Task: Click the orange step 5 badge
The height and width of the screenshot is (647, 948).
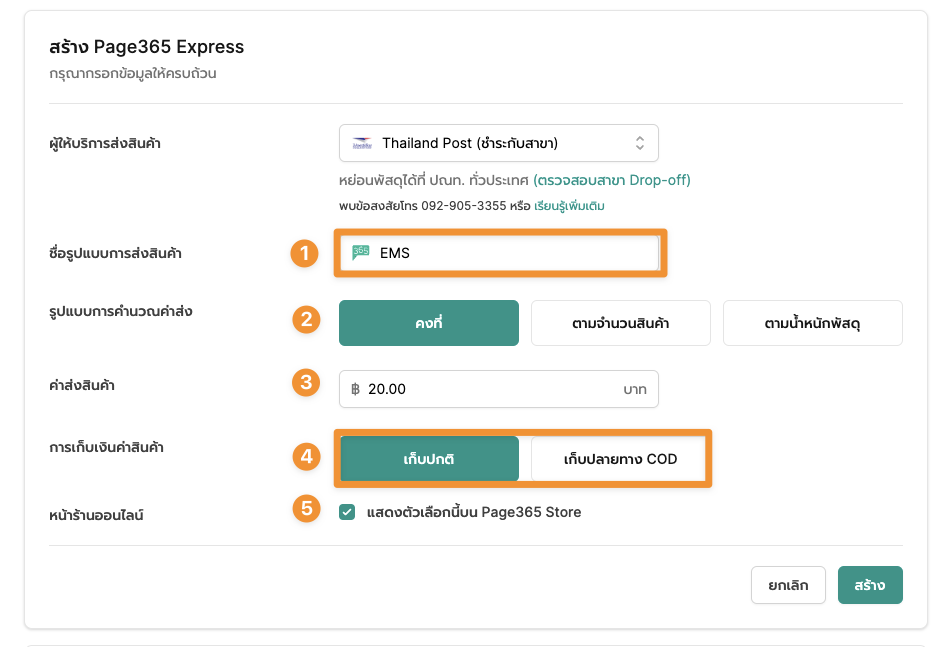Action: coord(307,509)
